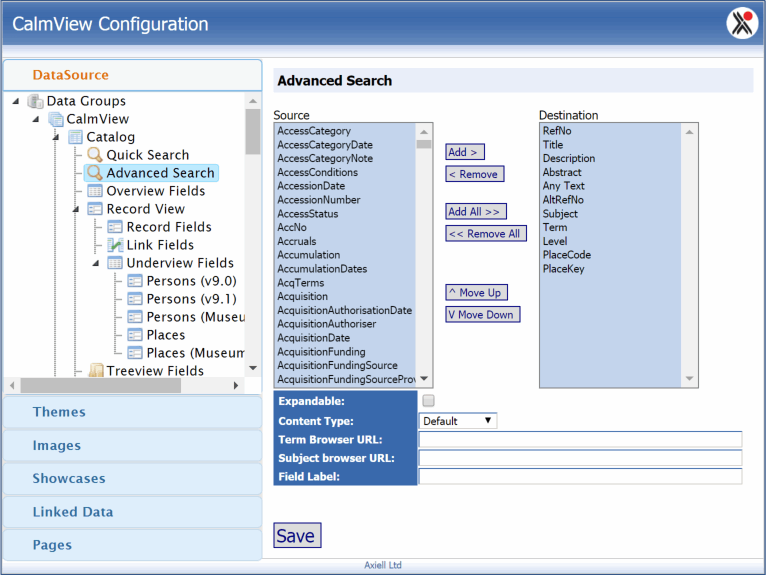The image size is (766, 575).
Task: Focus the Field Label input field
Action: 580,476
